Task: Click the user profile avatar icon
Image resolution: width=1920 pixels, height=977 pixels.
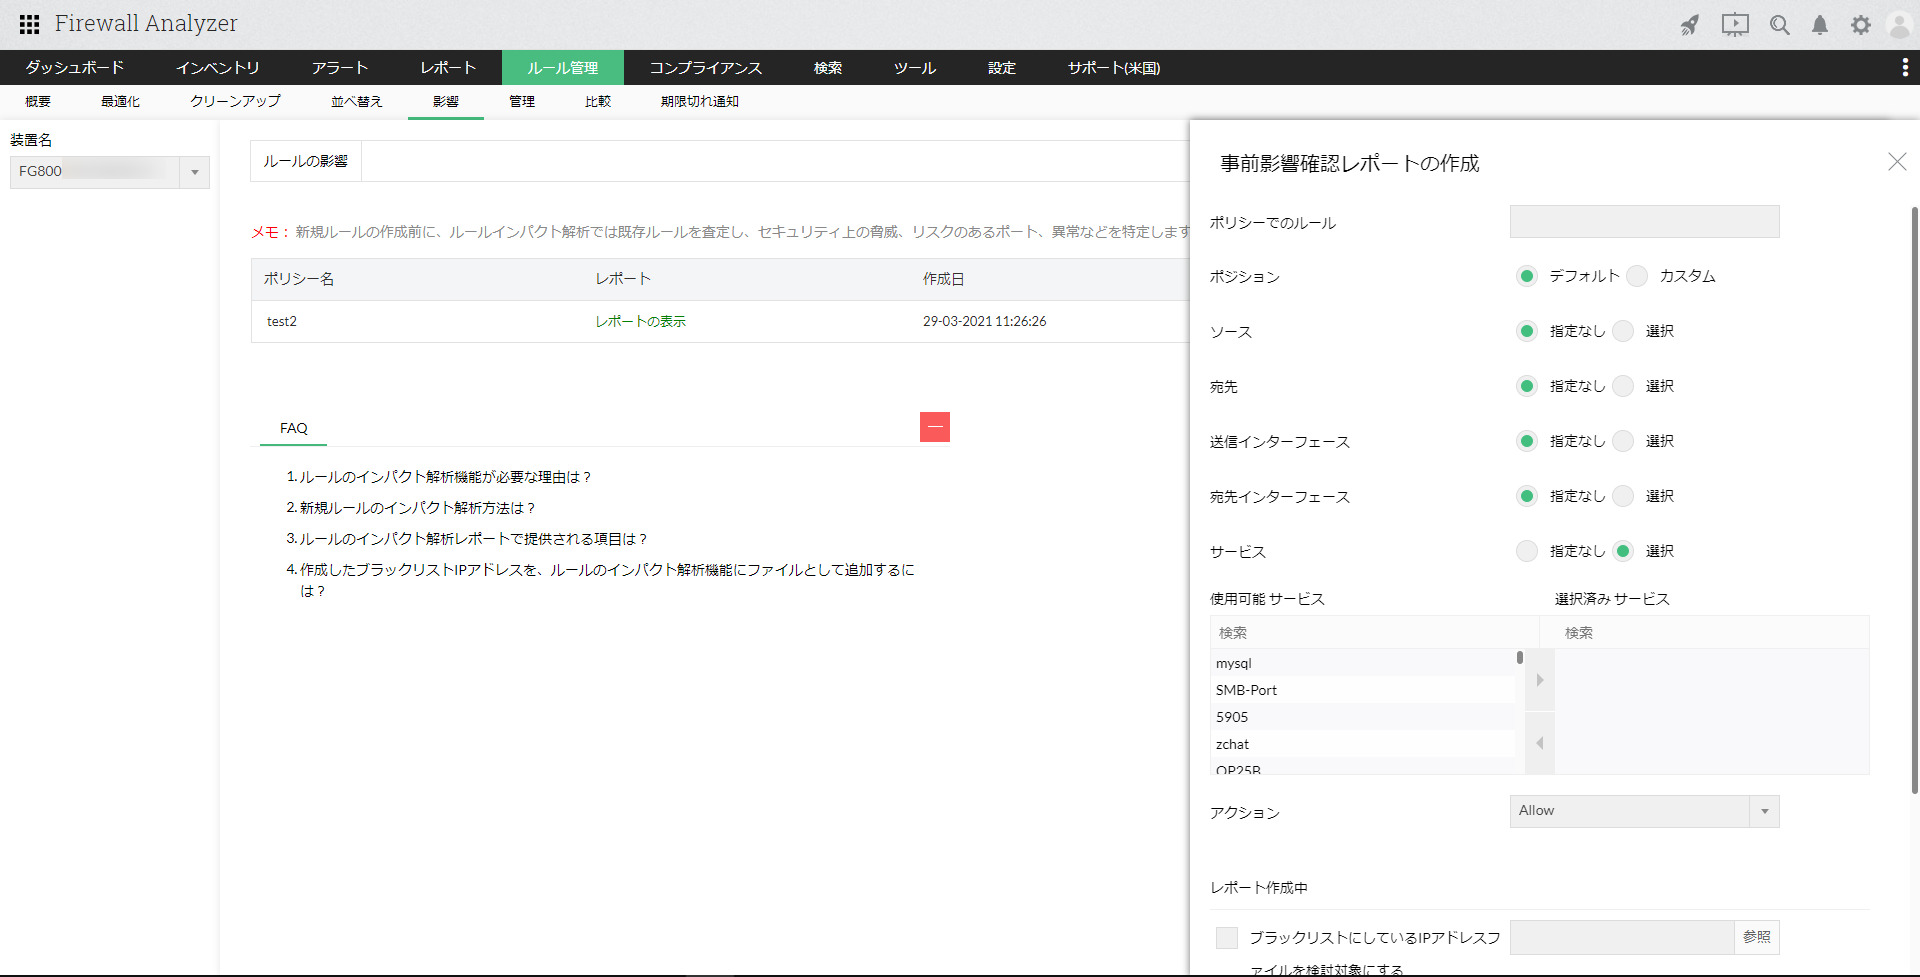Action: pyautogui.click(x=1898, y=25)
